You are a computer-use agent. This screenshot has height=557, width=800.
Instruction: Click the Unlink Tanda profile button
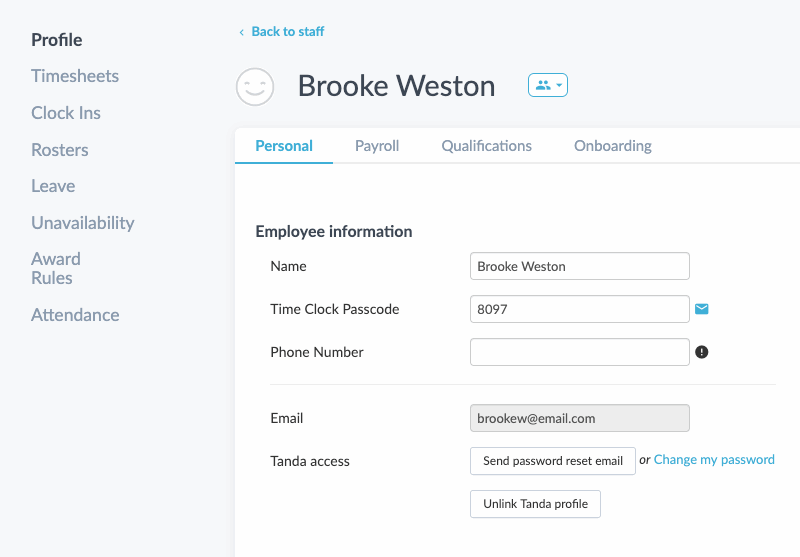535,504
